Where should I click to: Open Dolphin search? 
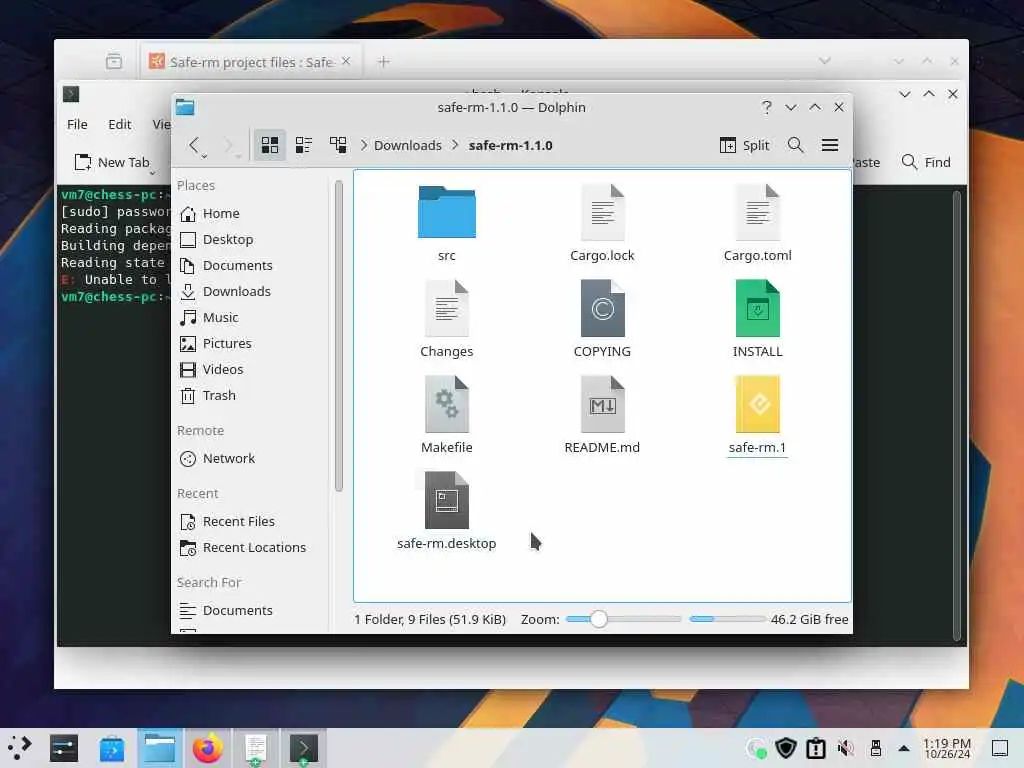click(x=795, y=145)
